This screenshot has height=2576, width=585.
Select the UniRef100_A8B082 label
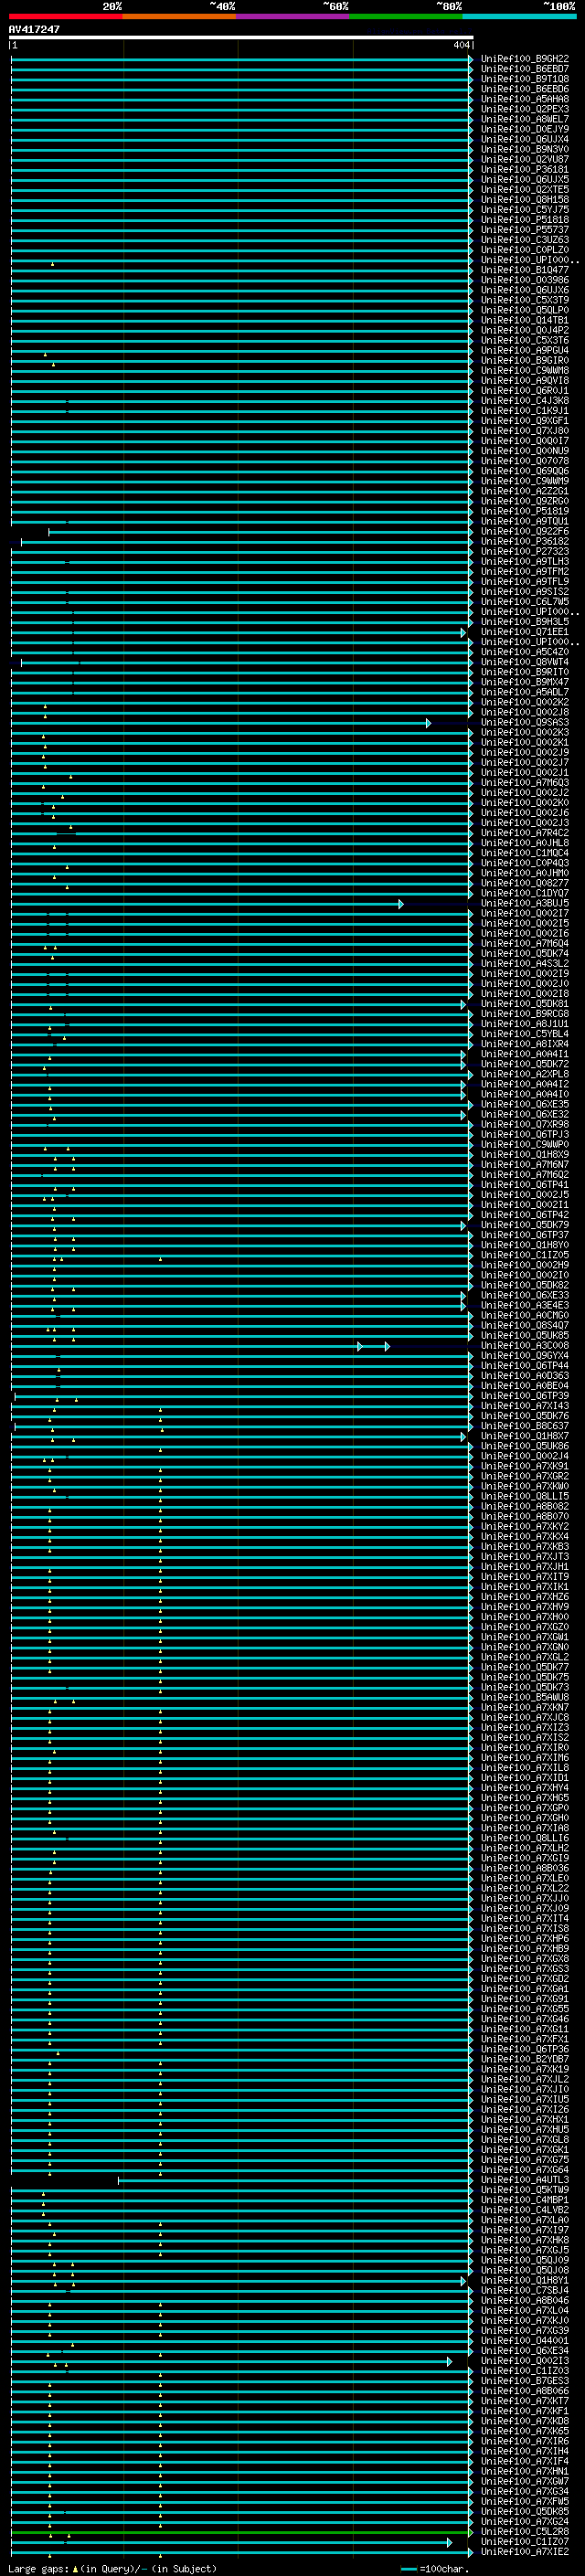[x=525, y=1507]
